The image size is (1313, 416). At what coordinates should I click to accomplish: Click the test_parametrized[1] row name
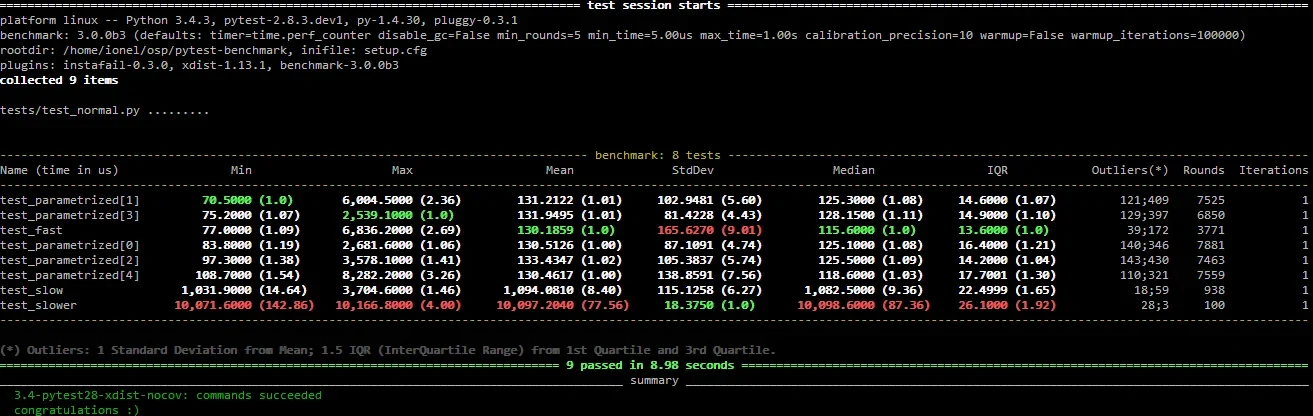(x=70, y=200)
